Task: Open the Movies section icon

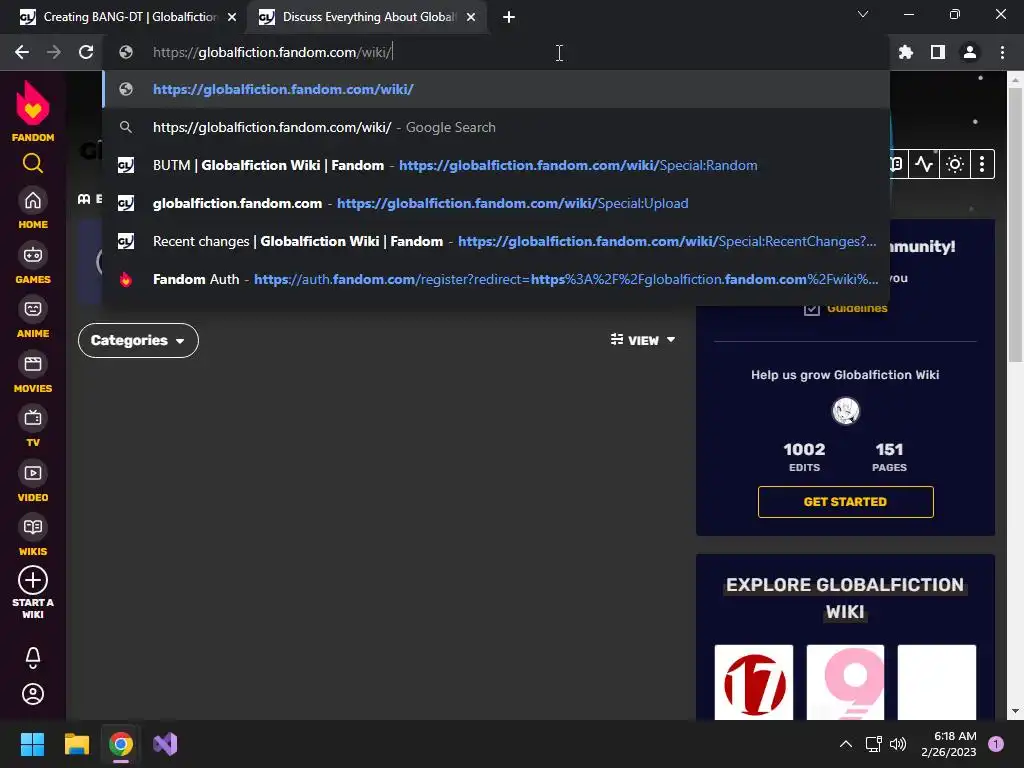Action: click(33, 364)
